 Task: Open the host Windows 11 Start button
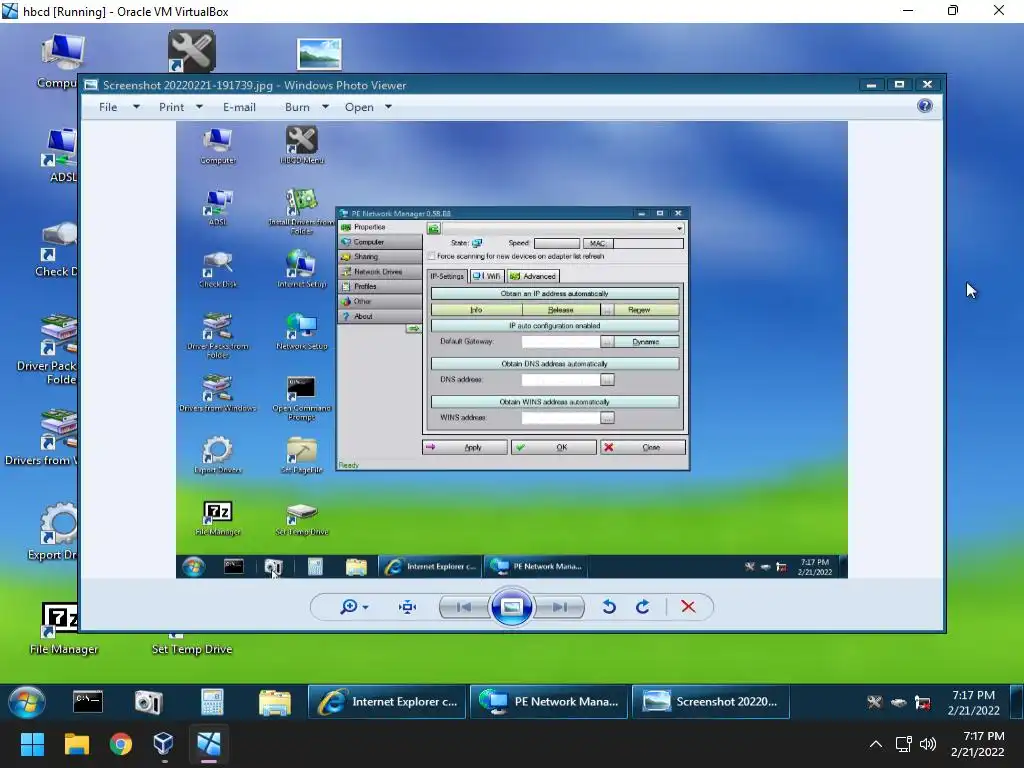[32, 744]
